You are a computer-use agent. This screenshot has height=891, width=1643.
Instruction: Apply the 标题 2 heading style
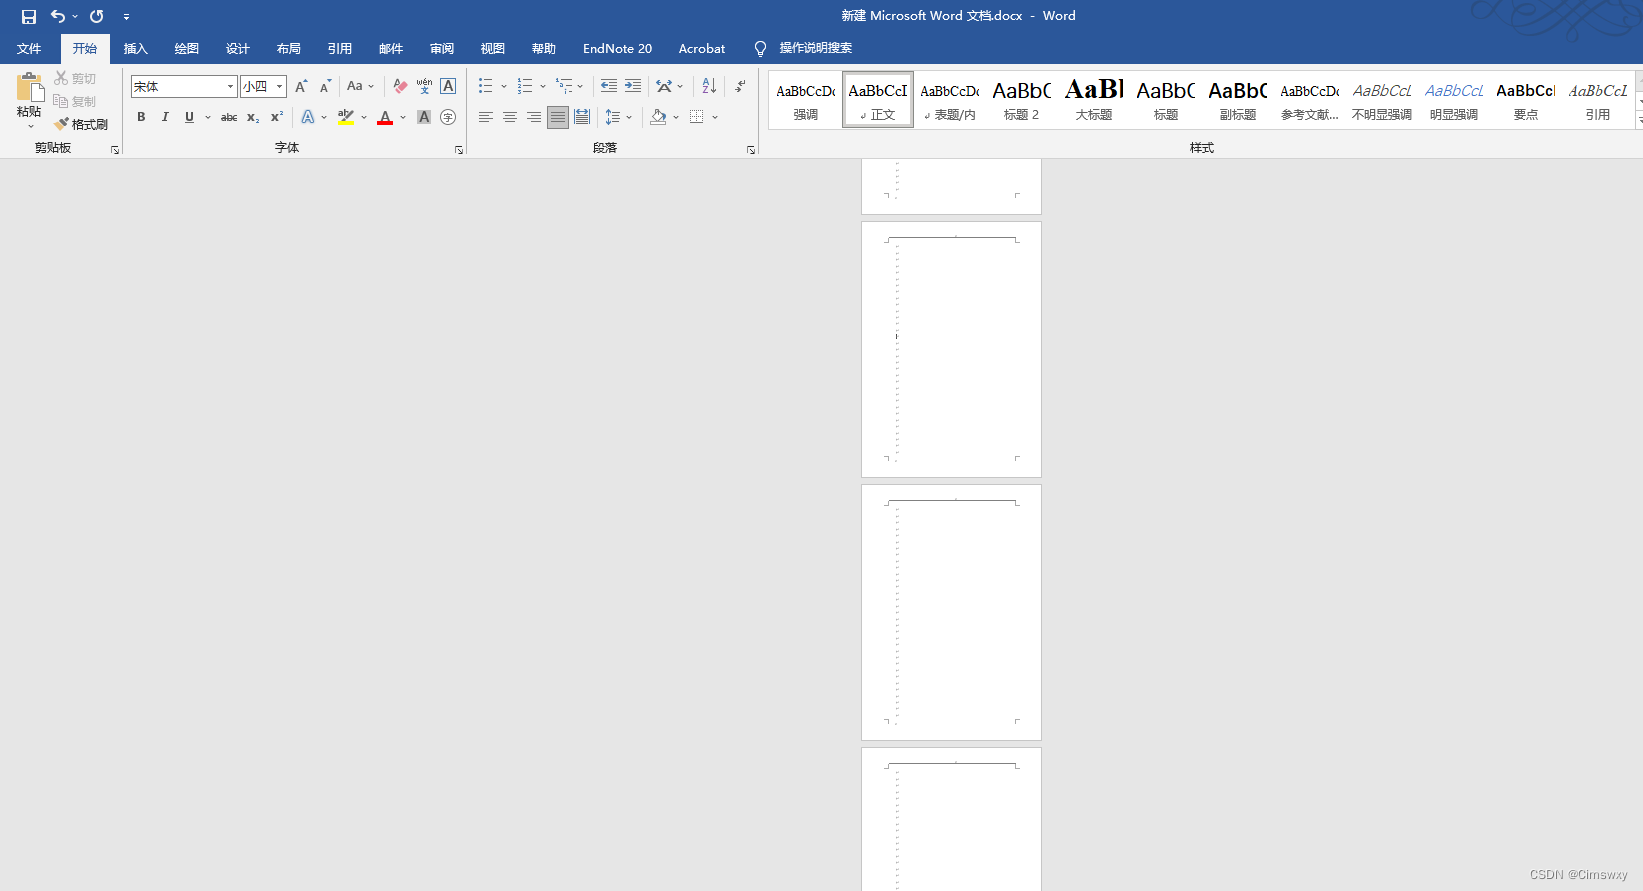click(x=1022, y=99)
